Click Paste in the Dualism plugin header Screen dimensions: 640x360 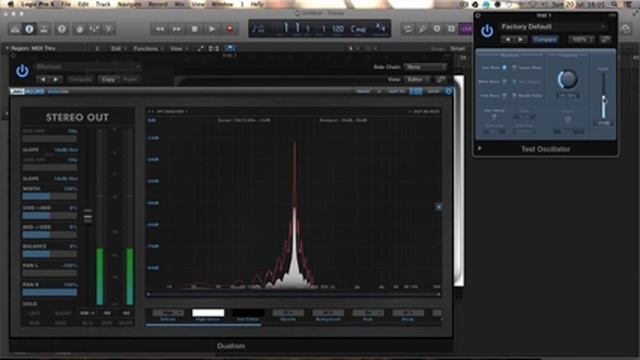point(130,79)
